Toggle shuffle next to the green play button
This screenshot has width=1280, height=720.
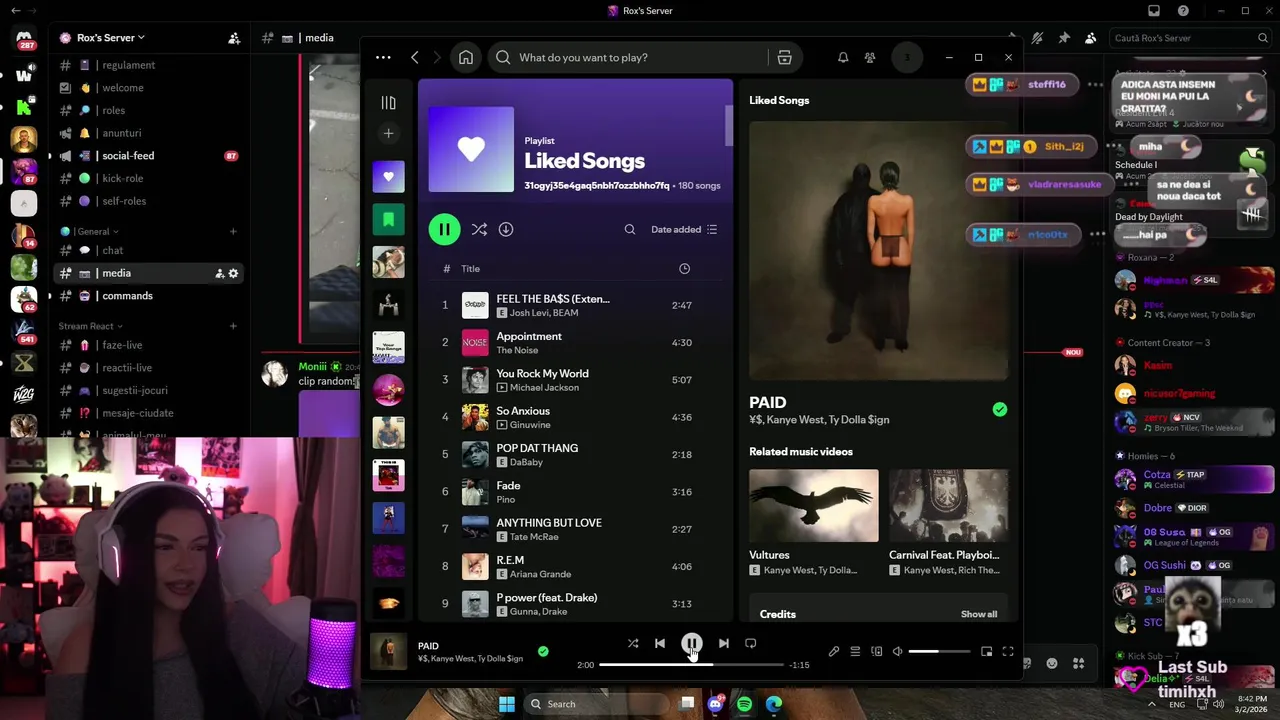pos(479,229)
